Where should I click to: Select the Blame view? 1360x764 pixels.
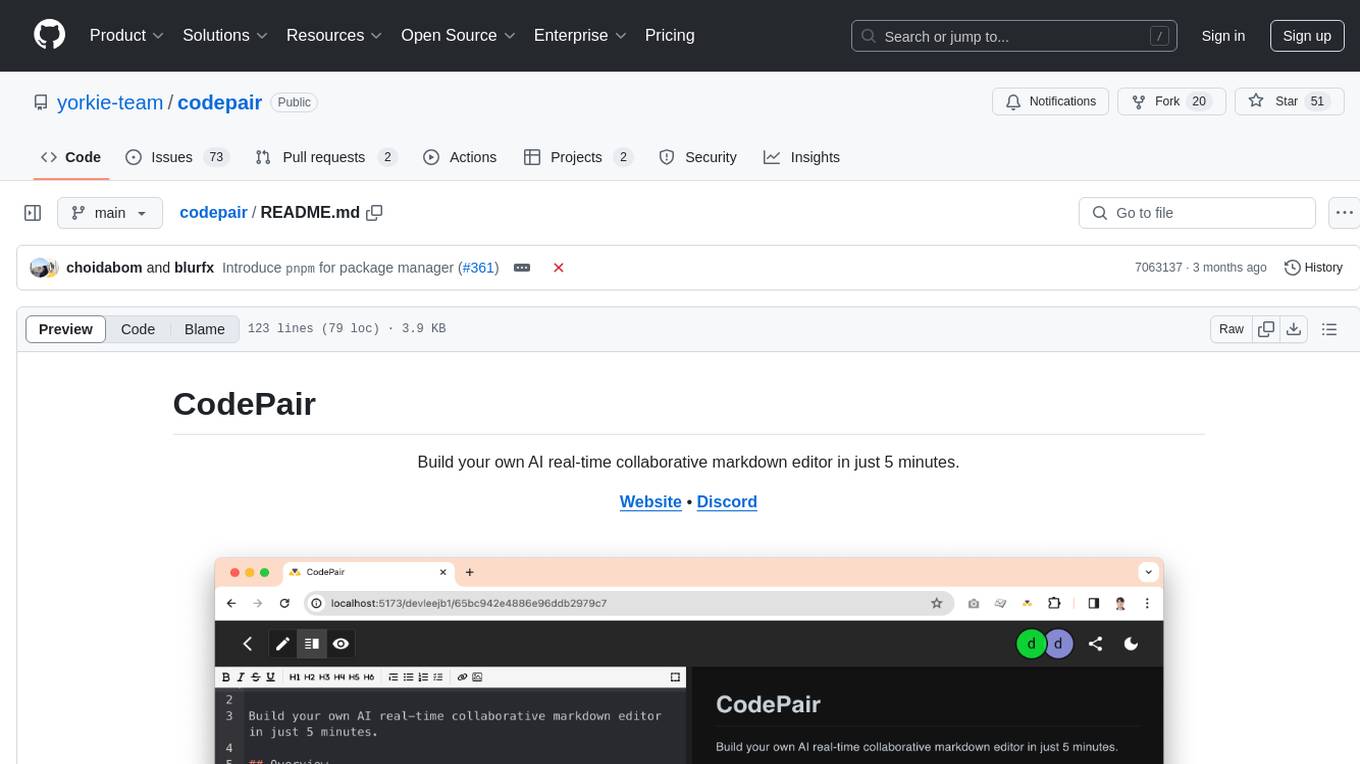[x=205, y=329]
